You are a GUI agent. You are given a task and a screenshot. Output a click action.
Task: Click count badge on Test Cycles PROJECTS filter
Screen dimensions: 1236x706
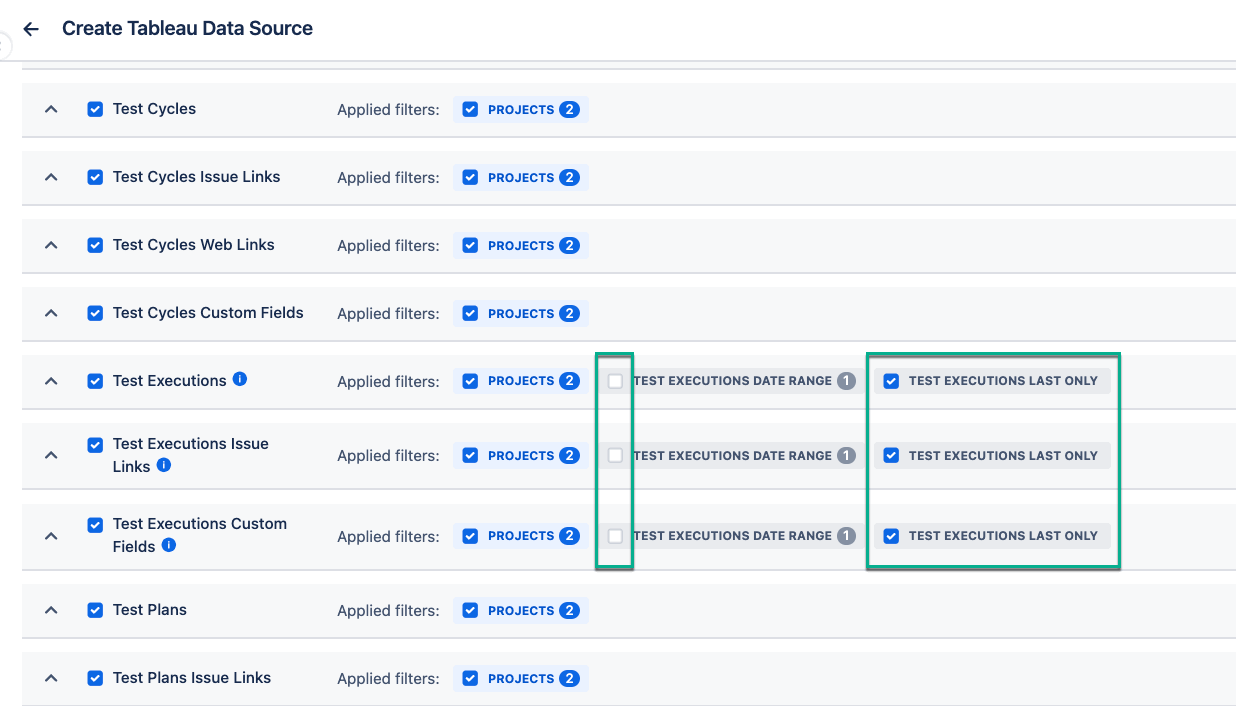569,109
